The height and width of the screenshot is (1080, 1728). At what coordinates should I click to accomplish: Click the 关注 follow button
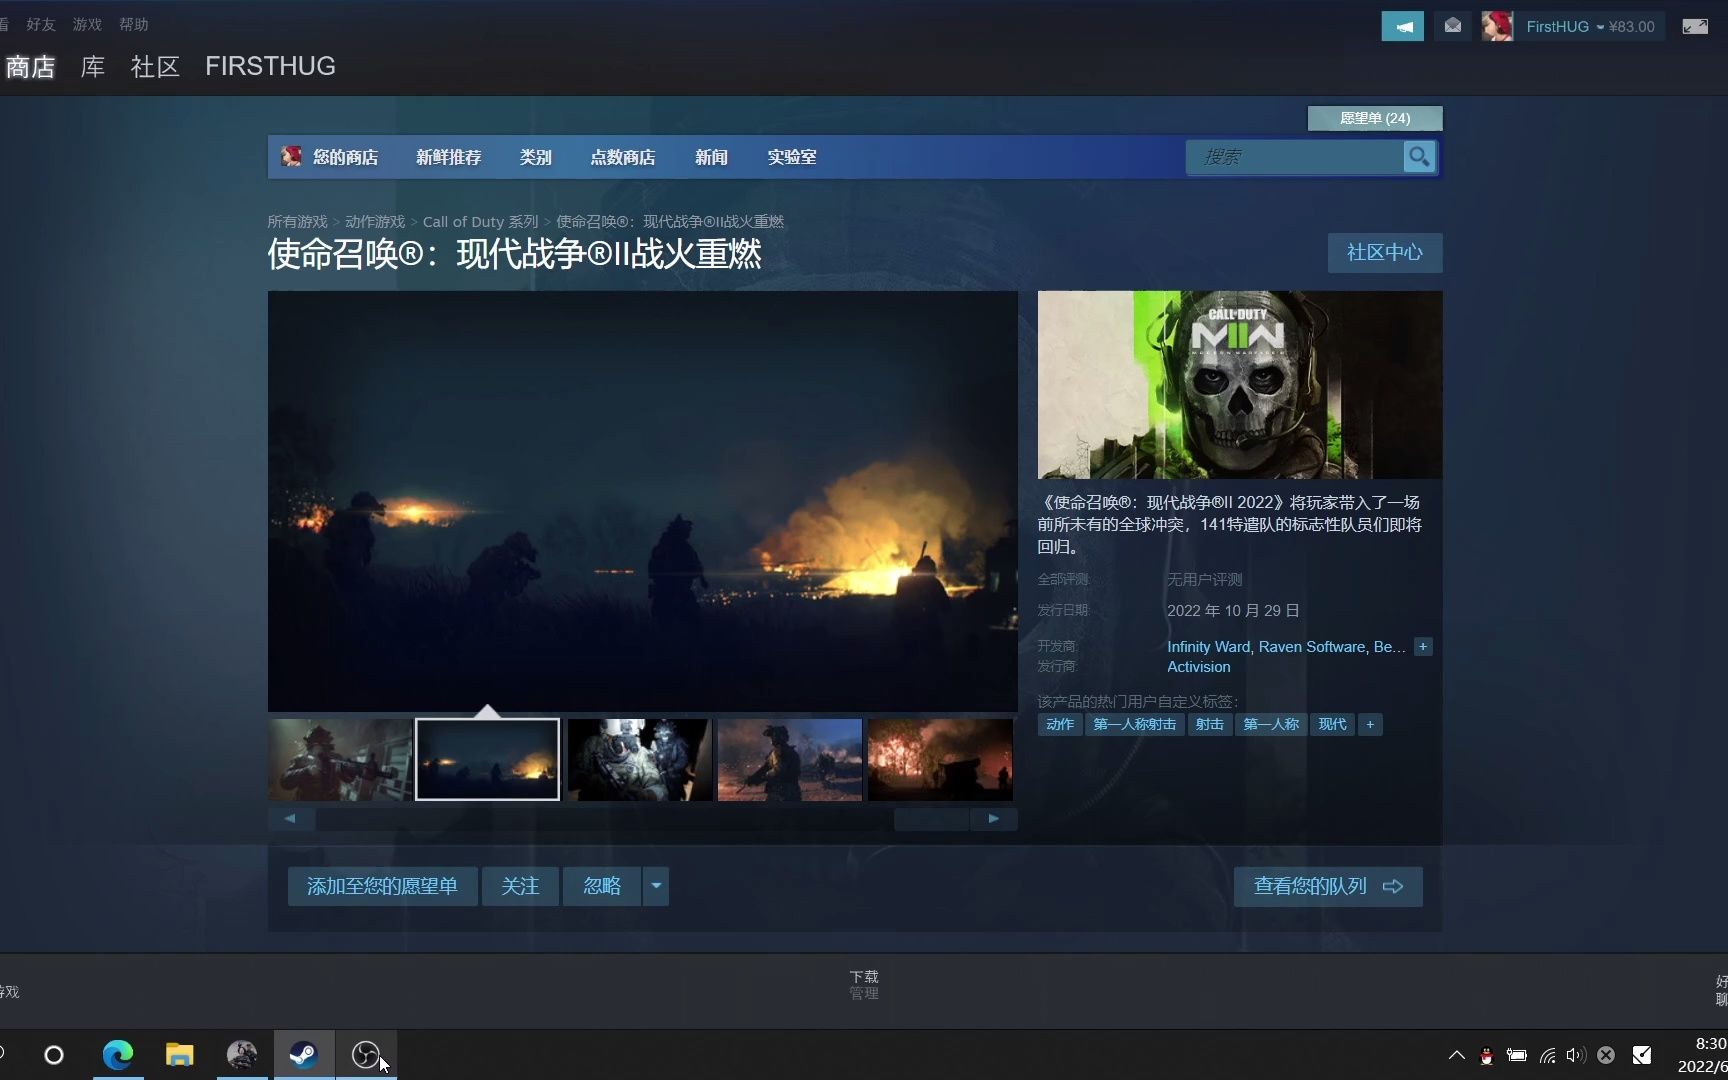520,886
